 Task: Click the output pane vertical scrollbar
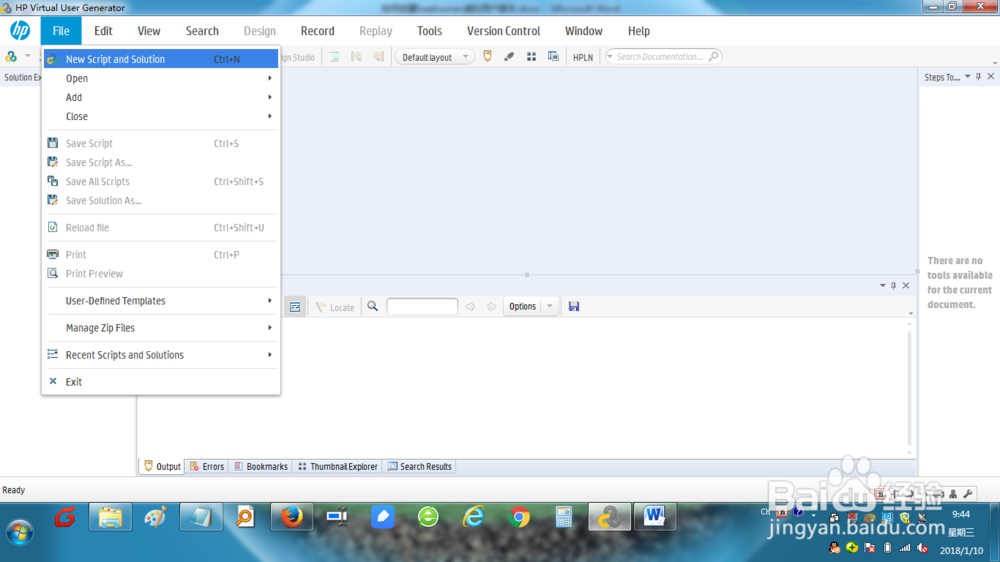[909, 387]
